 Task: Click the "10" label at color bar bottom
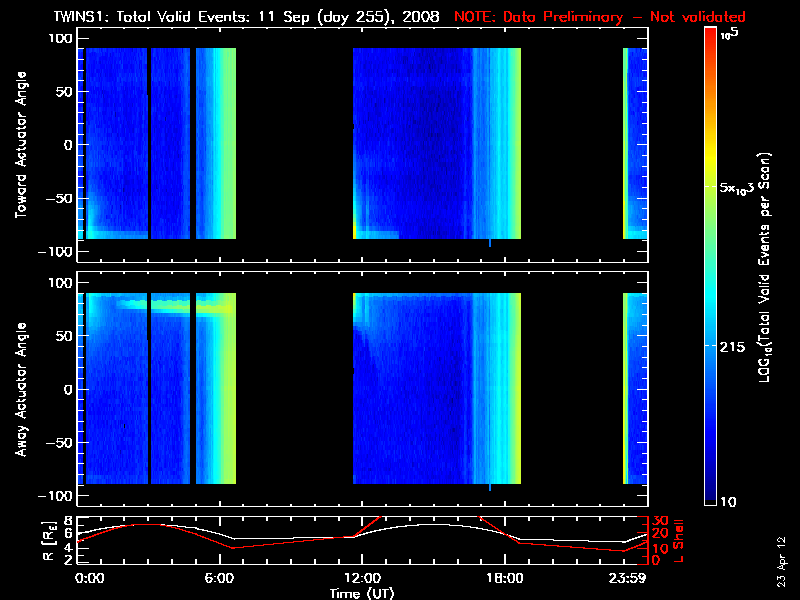click(x=728, y=502)
